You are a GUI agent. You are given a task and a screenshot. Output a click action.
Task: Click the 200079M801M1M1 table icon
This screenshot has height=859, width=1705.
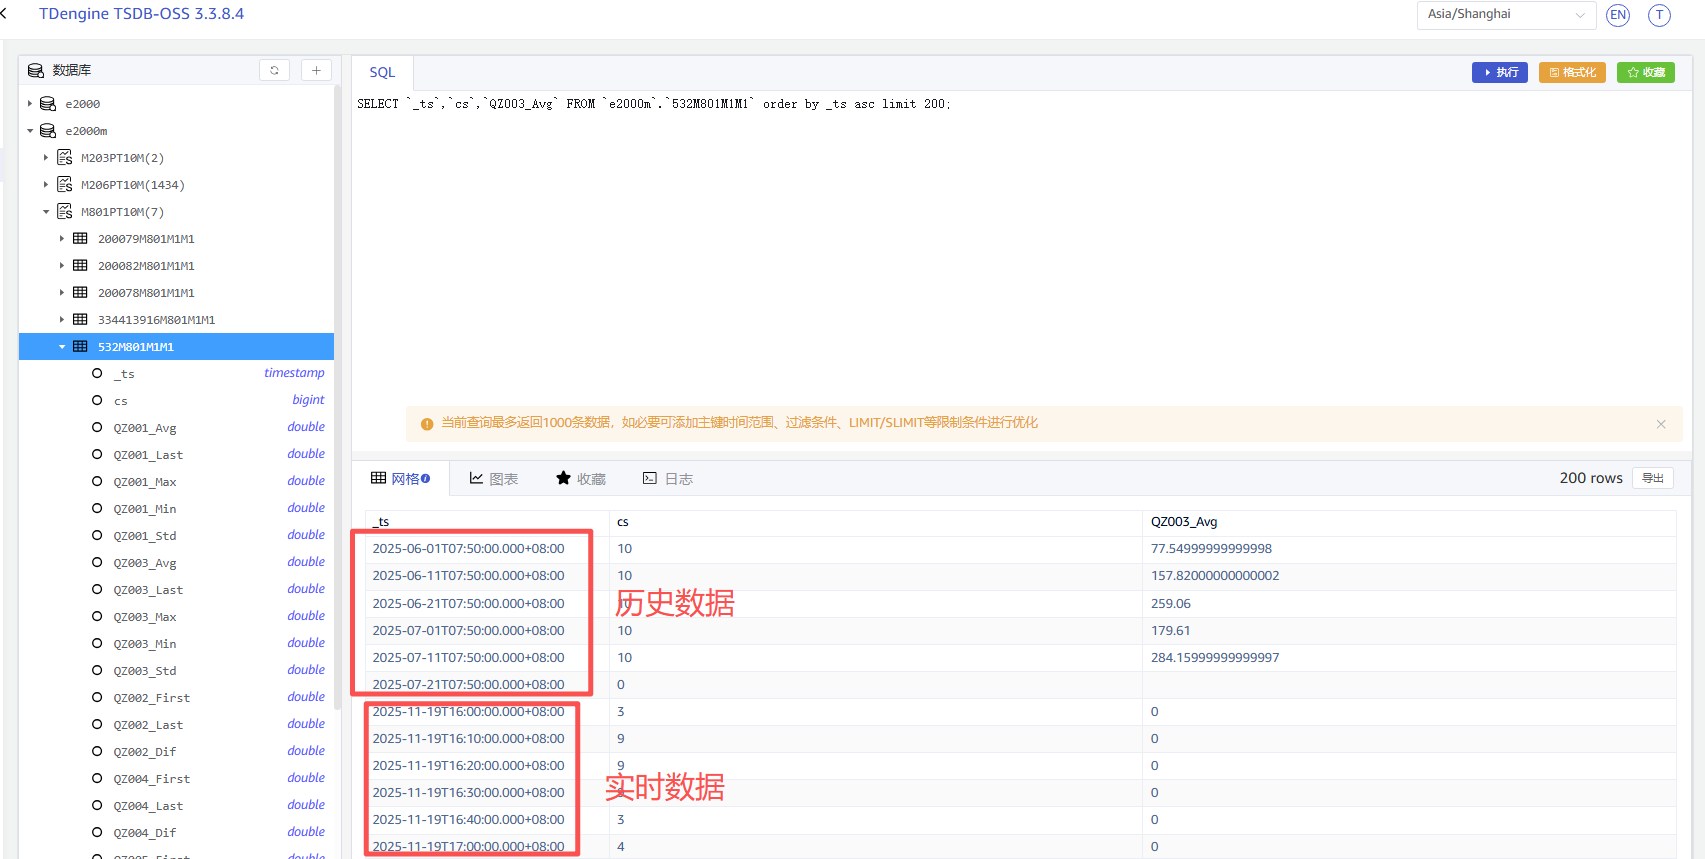click(80, 239)
